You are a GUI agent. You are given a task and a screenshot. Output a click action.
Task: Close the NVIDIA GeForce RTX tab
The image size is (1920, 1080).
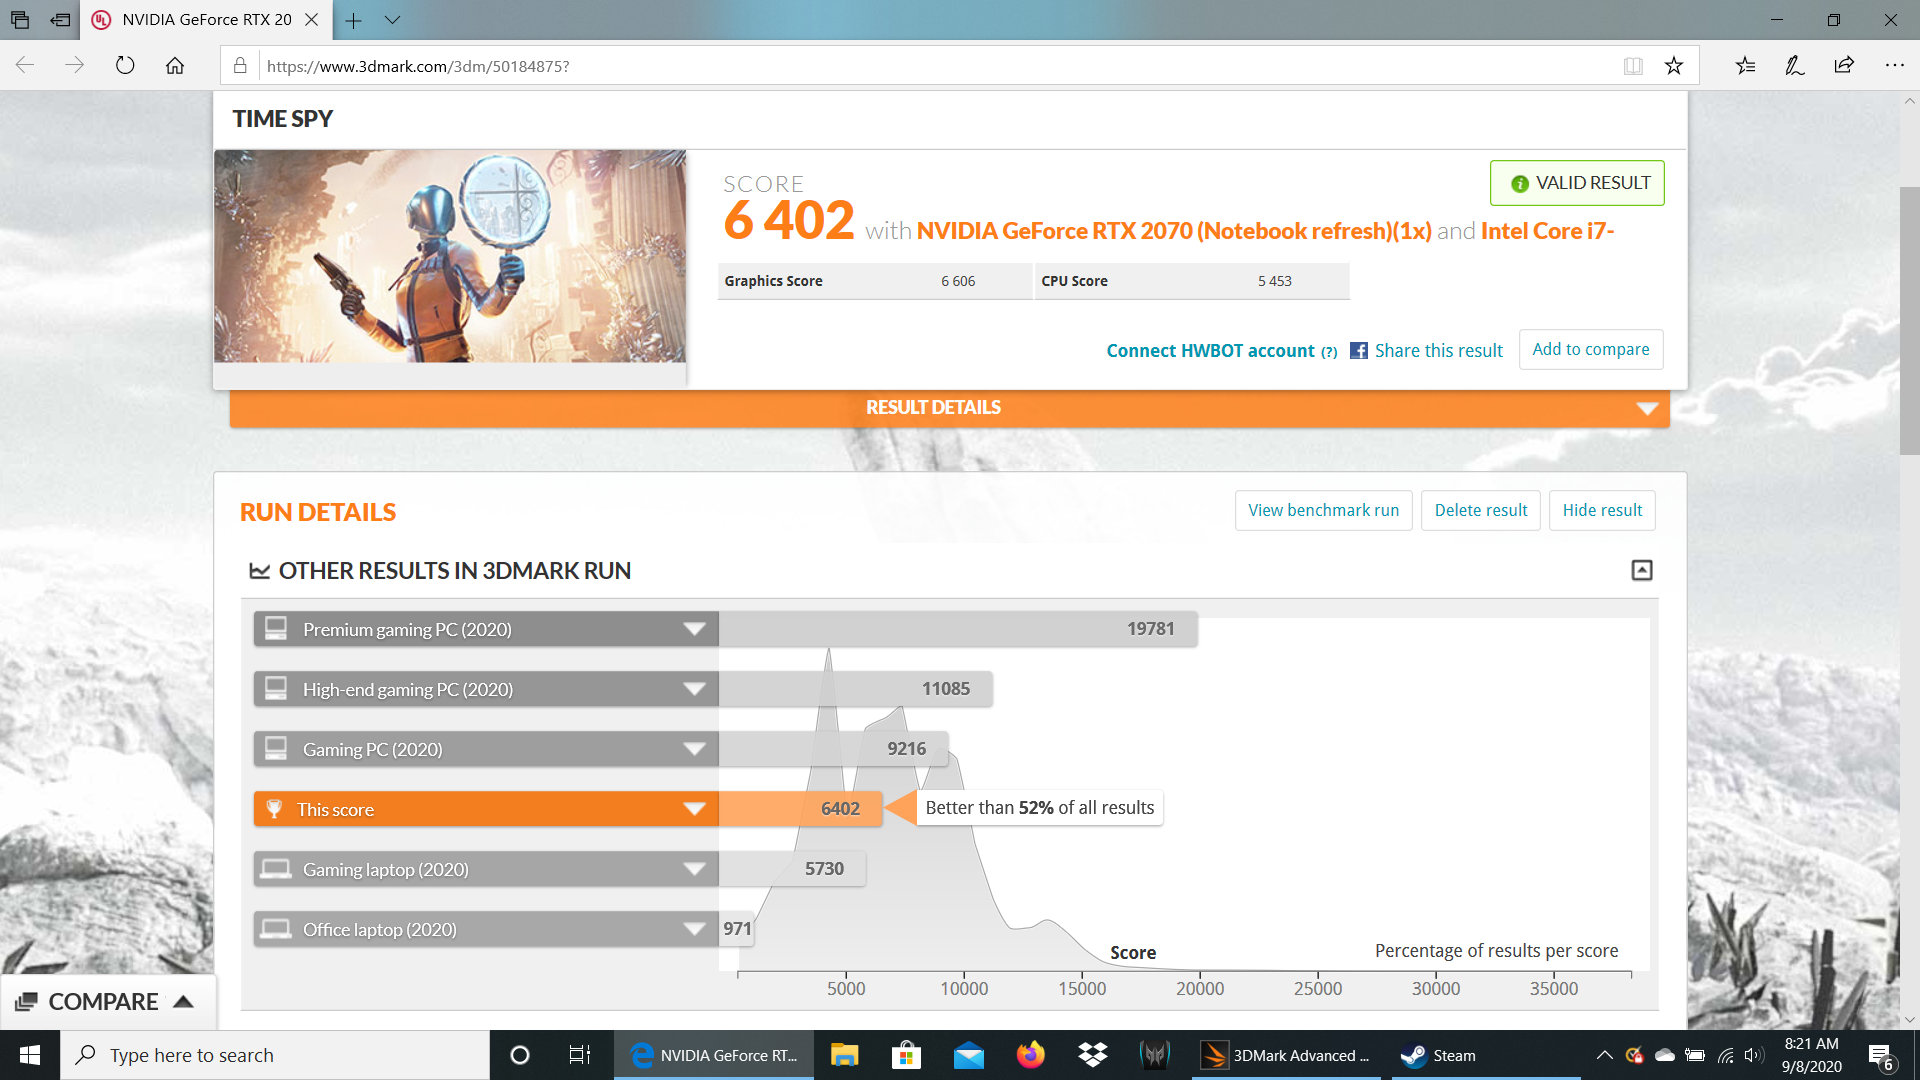(x=311, y=20)
